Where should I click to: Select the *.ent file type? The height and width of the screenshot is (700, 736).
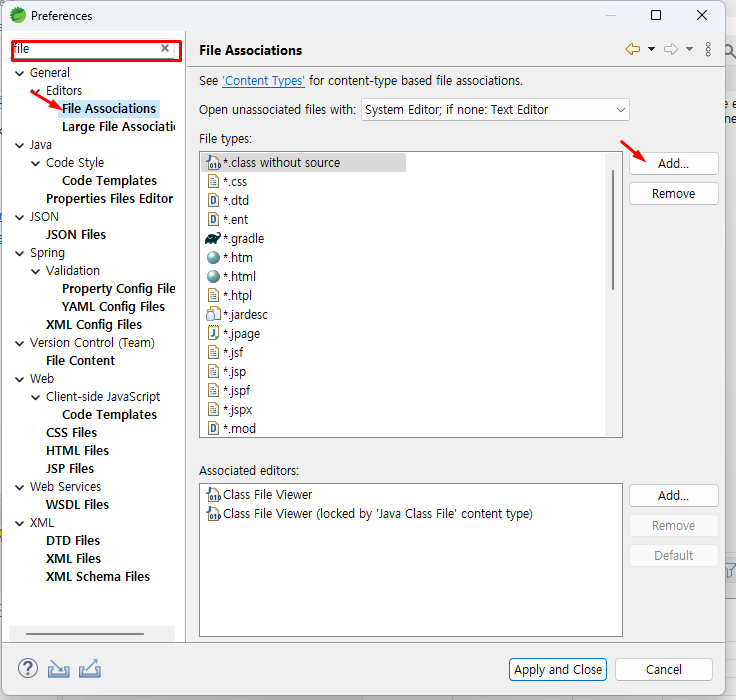pos(228,219)
